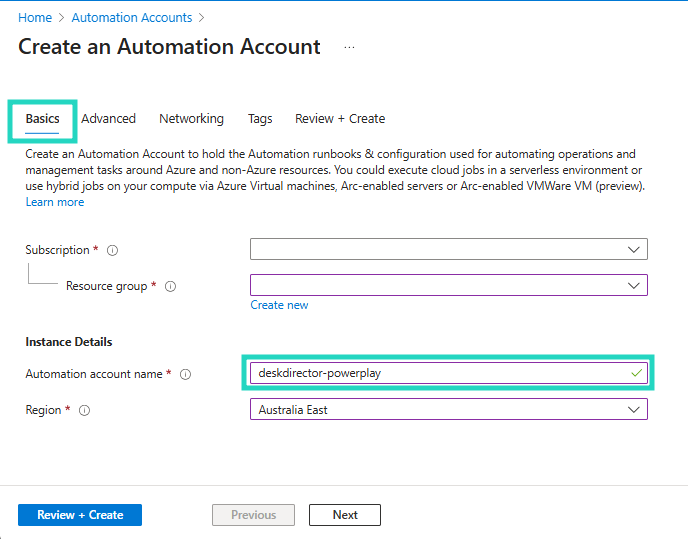
Task: Click the Region info icon
Action: 84,410
